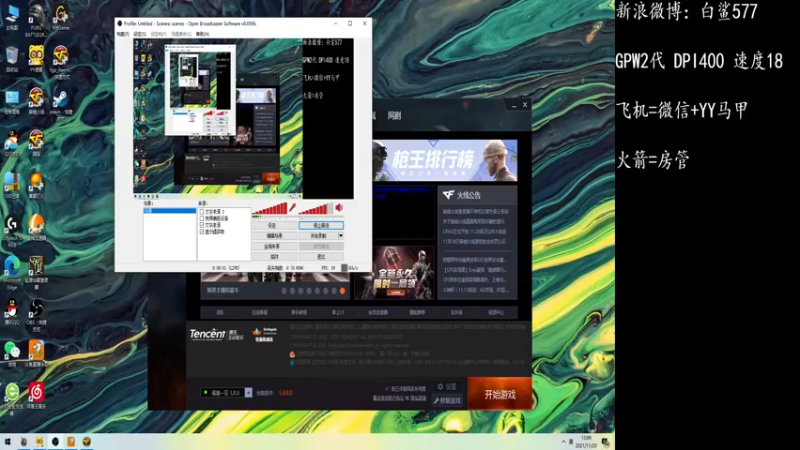Click the Tencent logo in CF launcher
The height and width of the screenshot is (450, 800).
pyautogui.click(x=207, y=334)
